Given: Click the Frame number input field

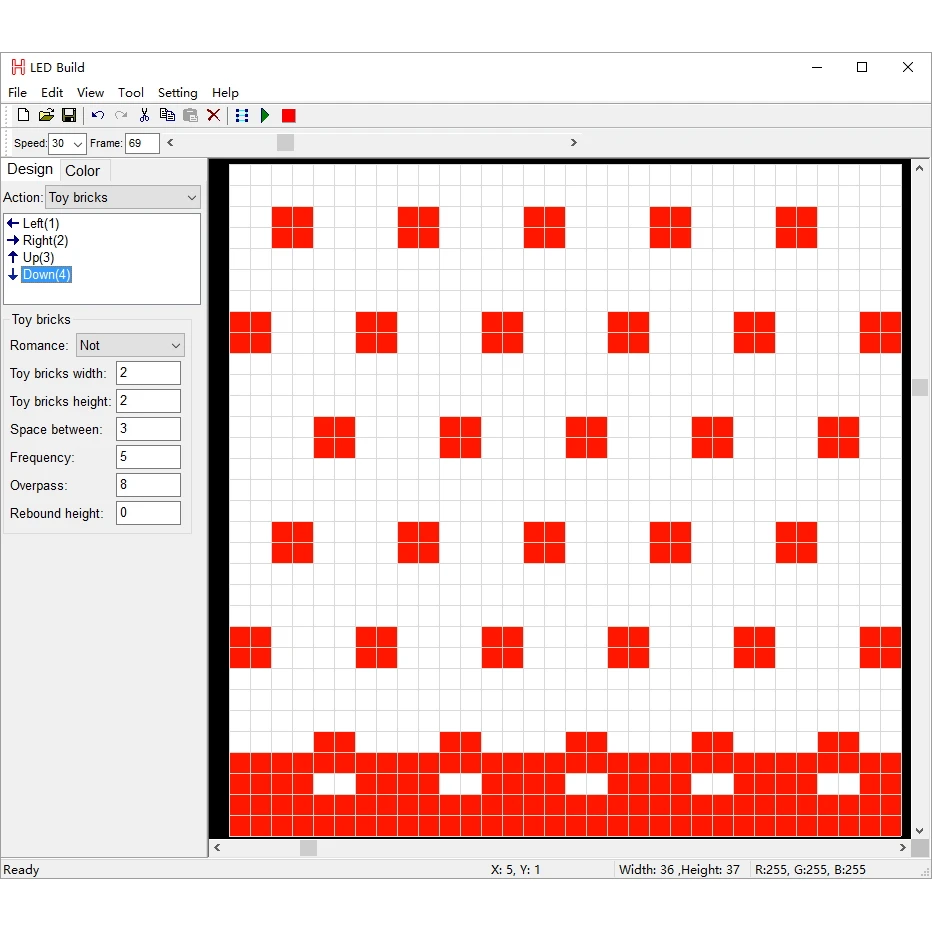Looking at the screenshot, I should pyautogui.click(x=142, y=143).
